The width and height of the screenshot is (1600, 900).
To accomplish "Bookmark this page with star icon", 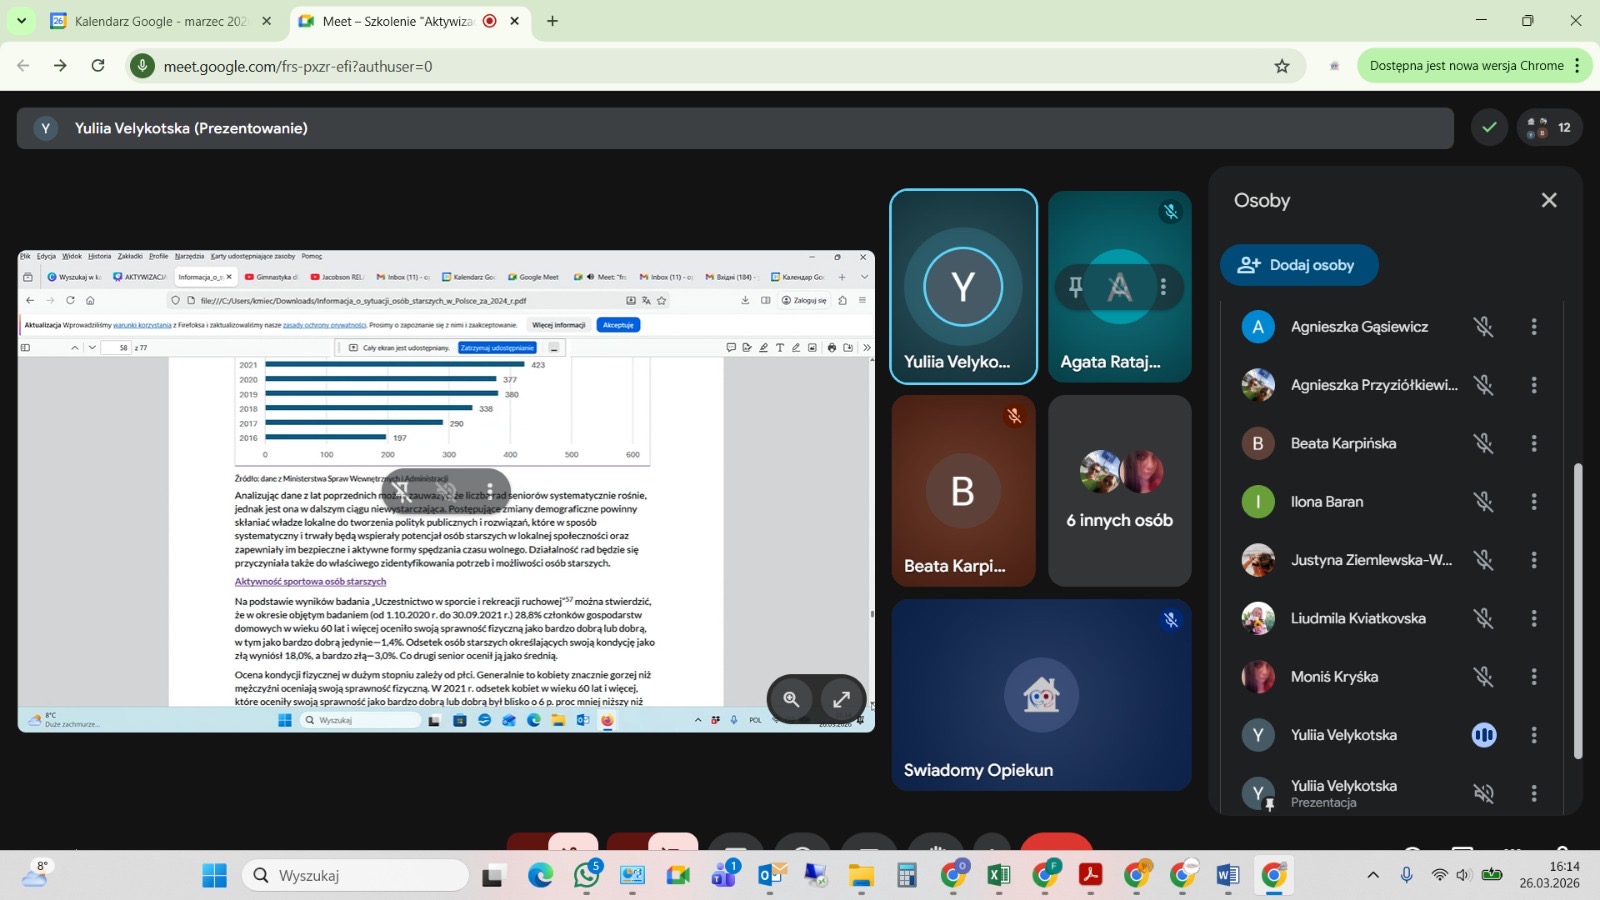I will (1282, 66).
